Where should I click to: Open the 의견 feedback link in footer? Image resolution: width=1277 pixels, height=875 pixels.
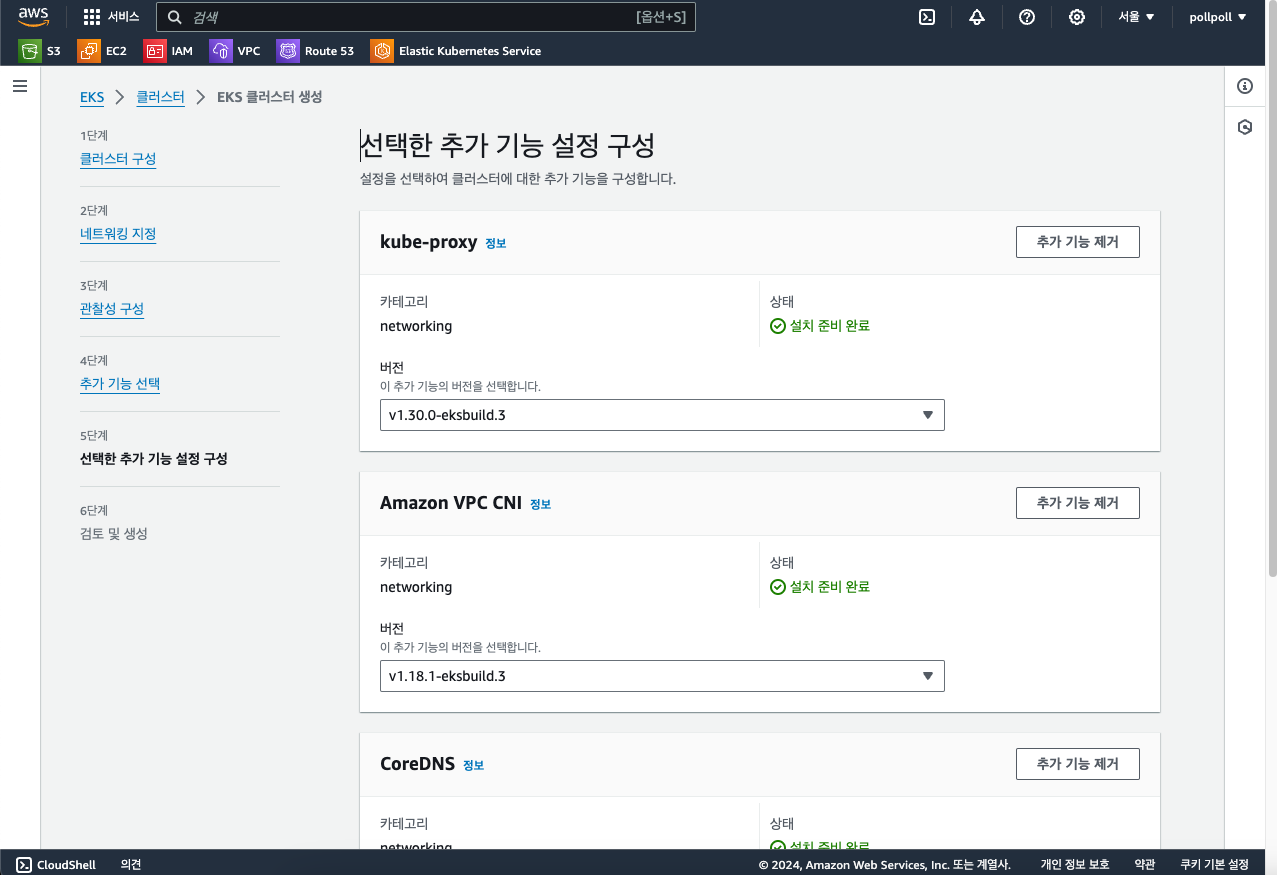(131, 865)
